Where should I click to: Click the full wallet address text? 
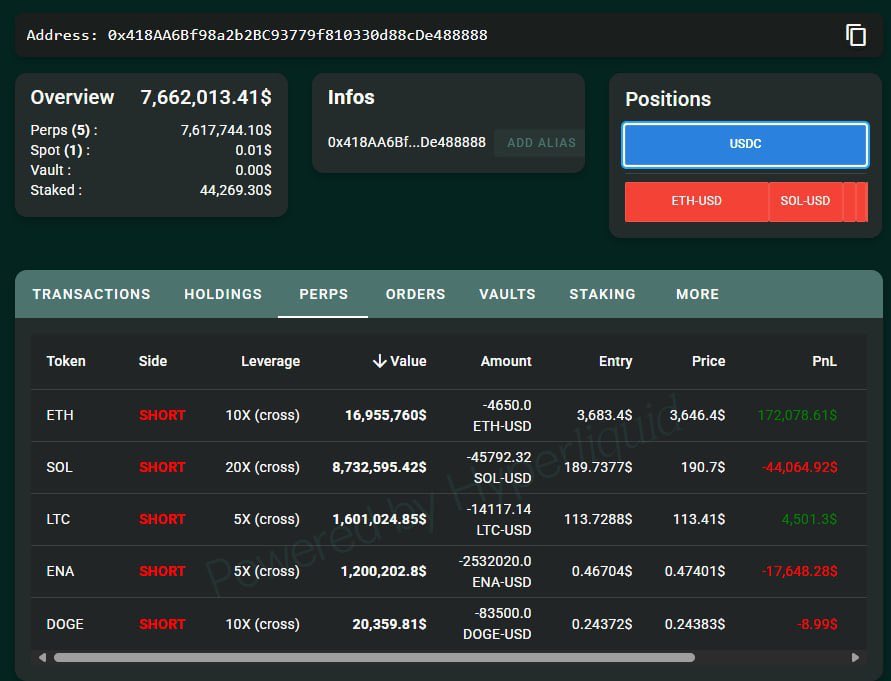(x=297, y=35)
